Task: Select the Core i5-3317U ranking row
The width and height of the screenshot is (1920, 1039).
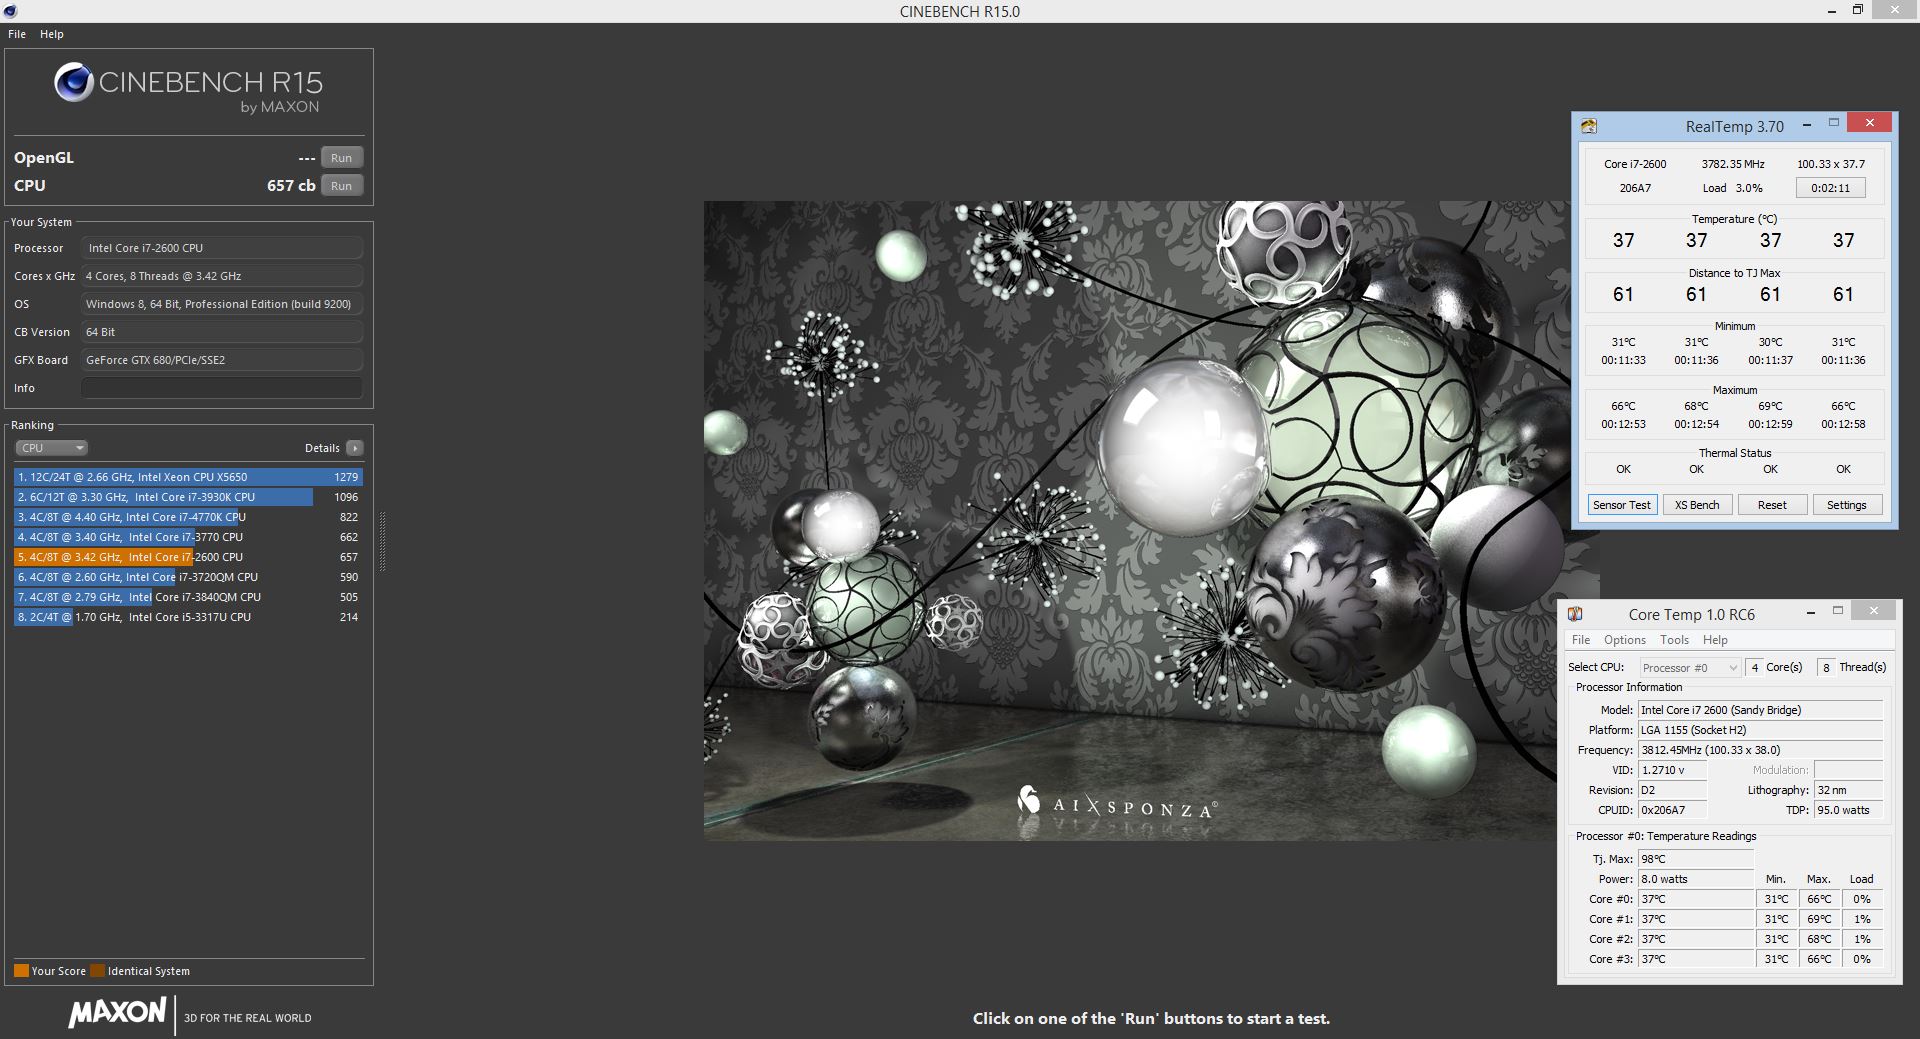Action: tap(188, 617)
